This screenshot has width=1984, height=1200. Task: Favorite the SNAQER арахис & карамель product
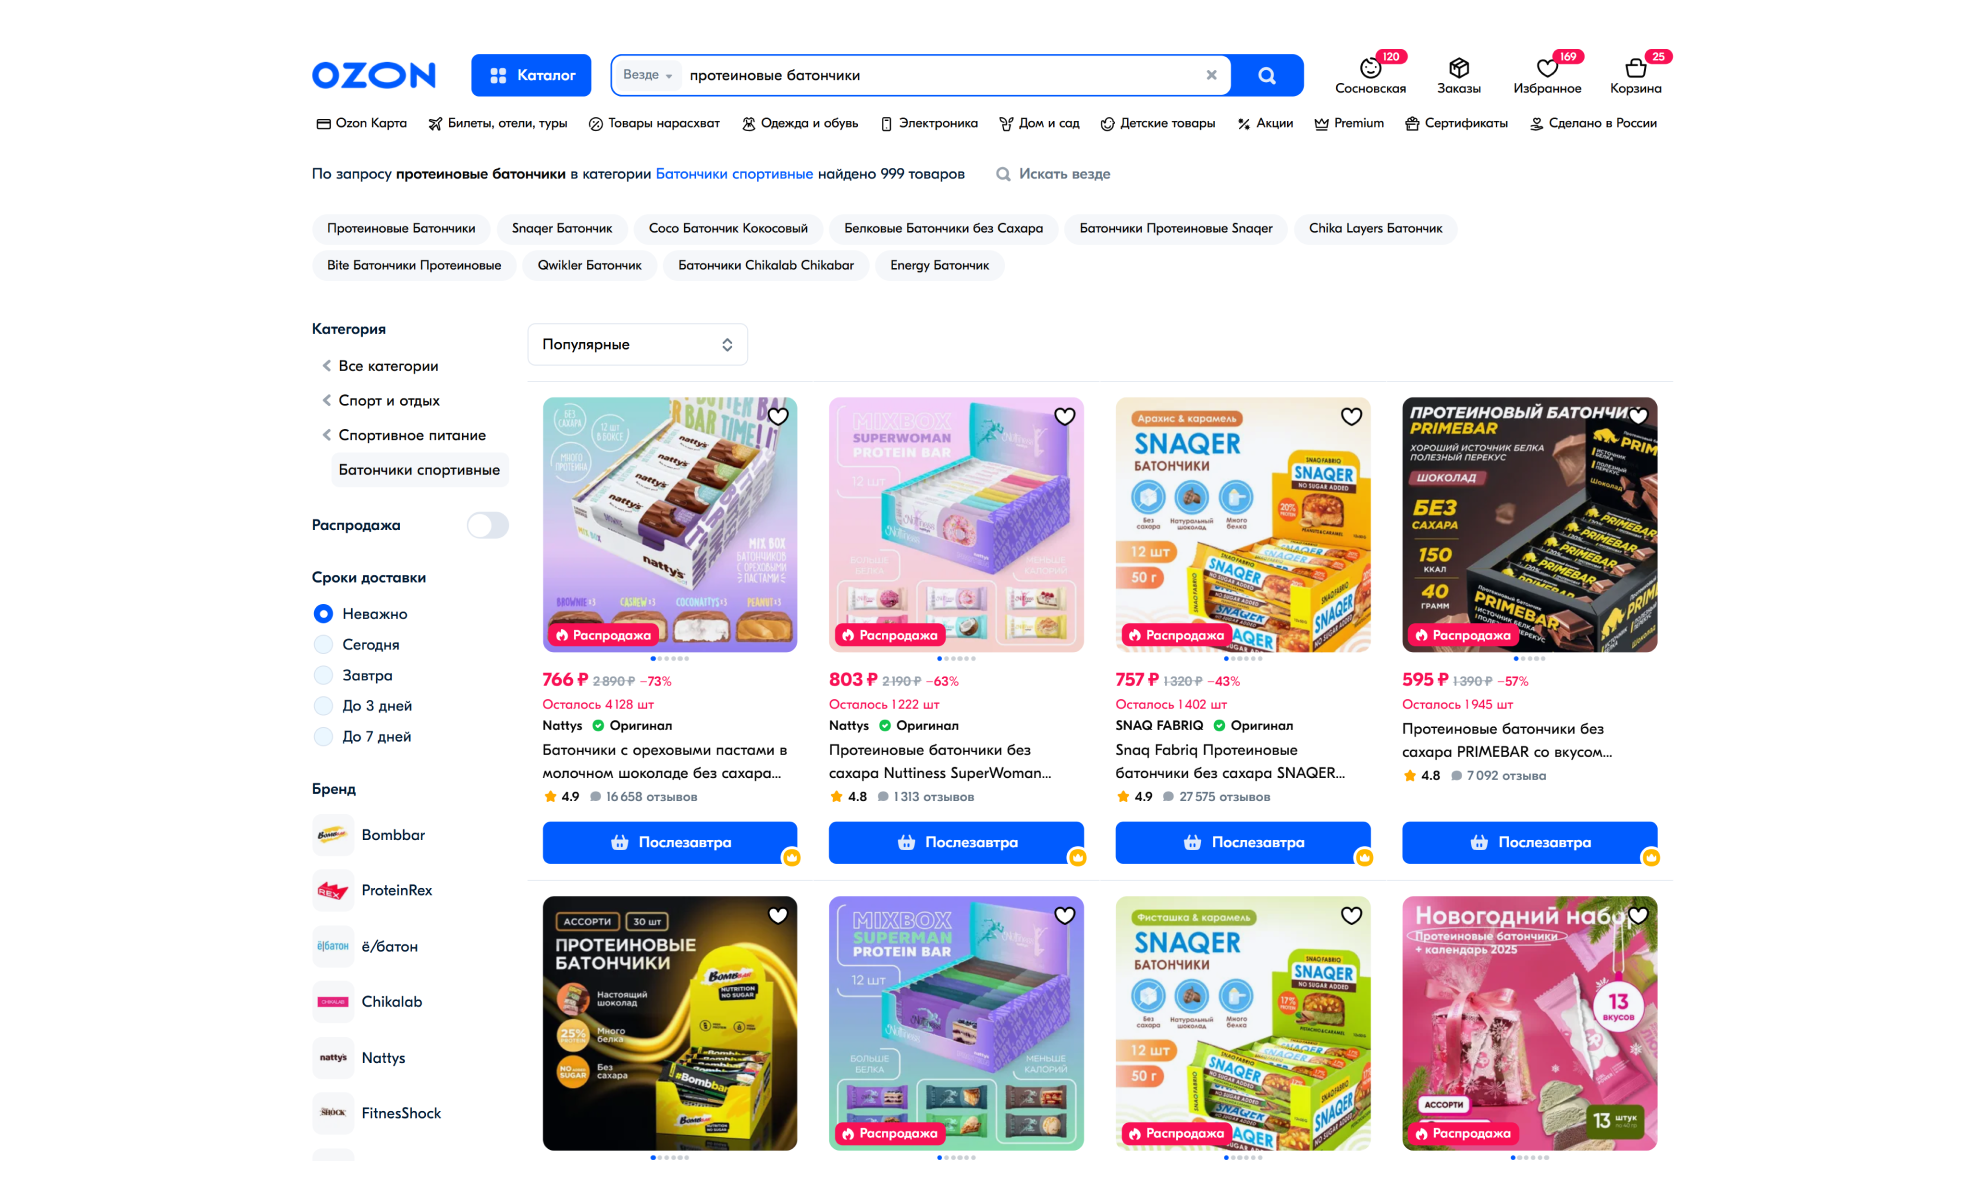tap(1351, 416)
